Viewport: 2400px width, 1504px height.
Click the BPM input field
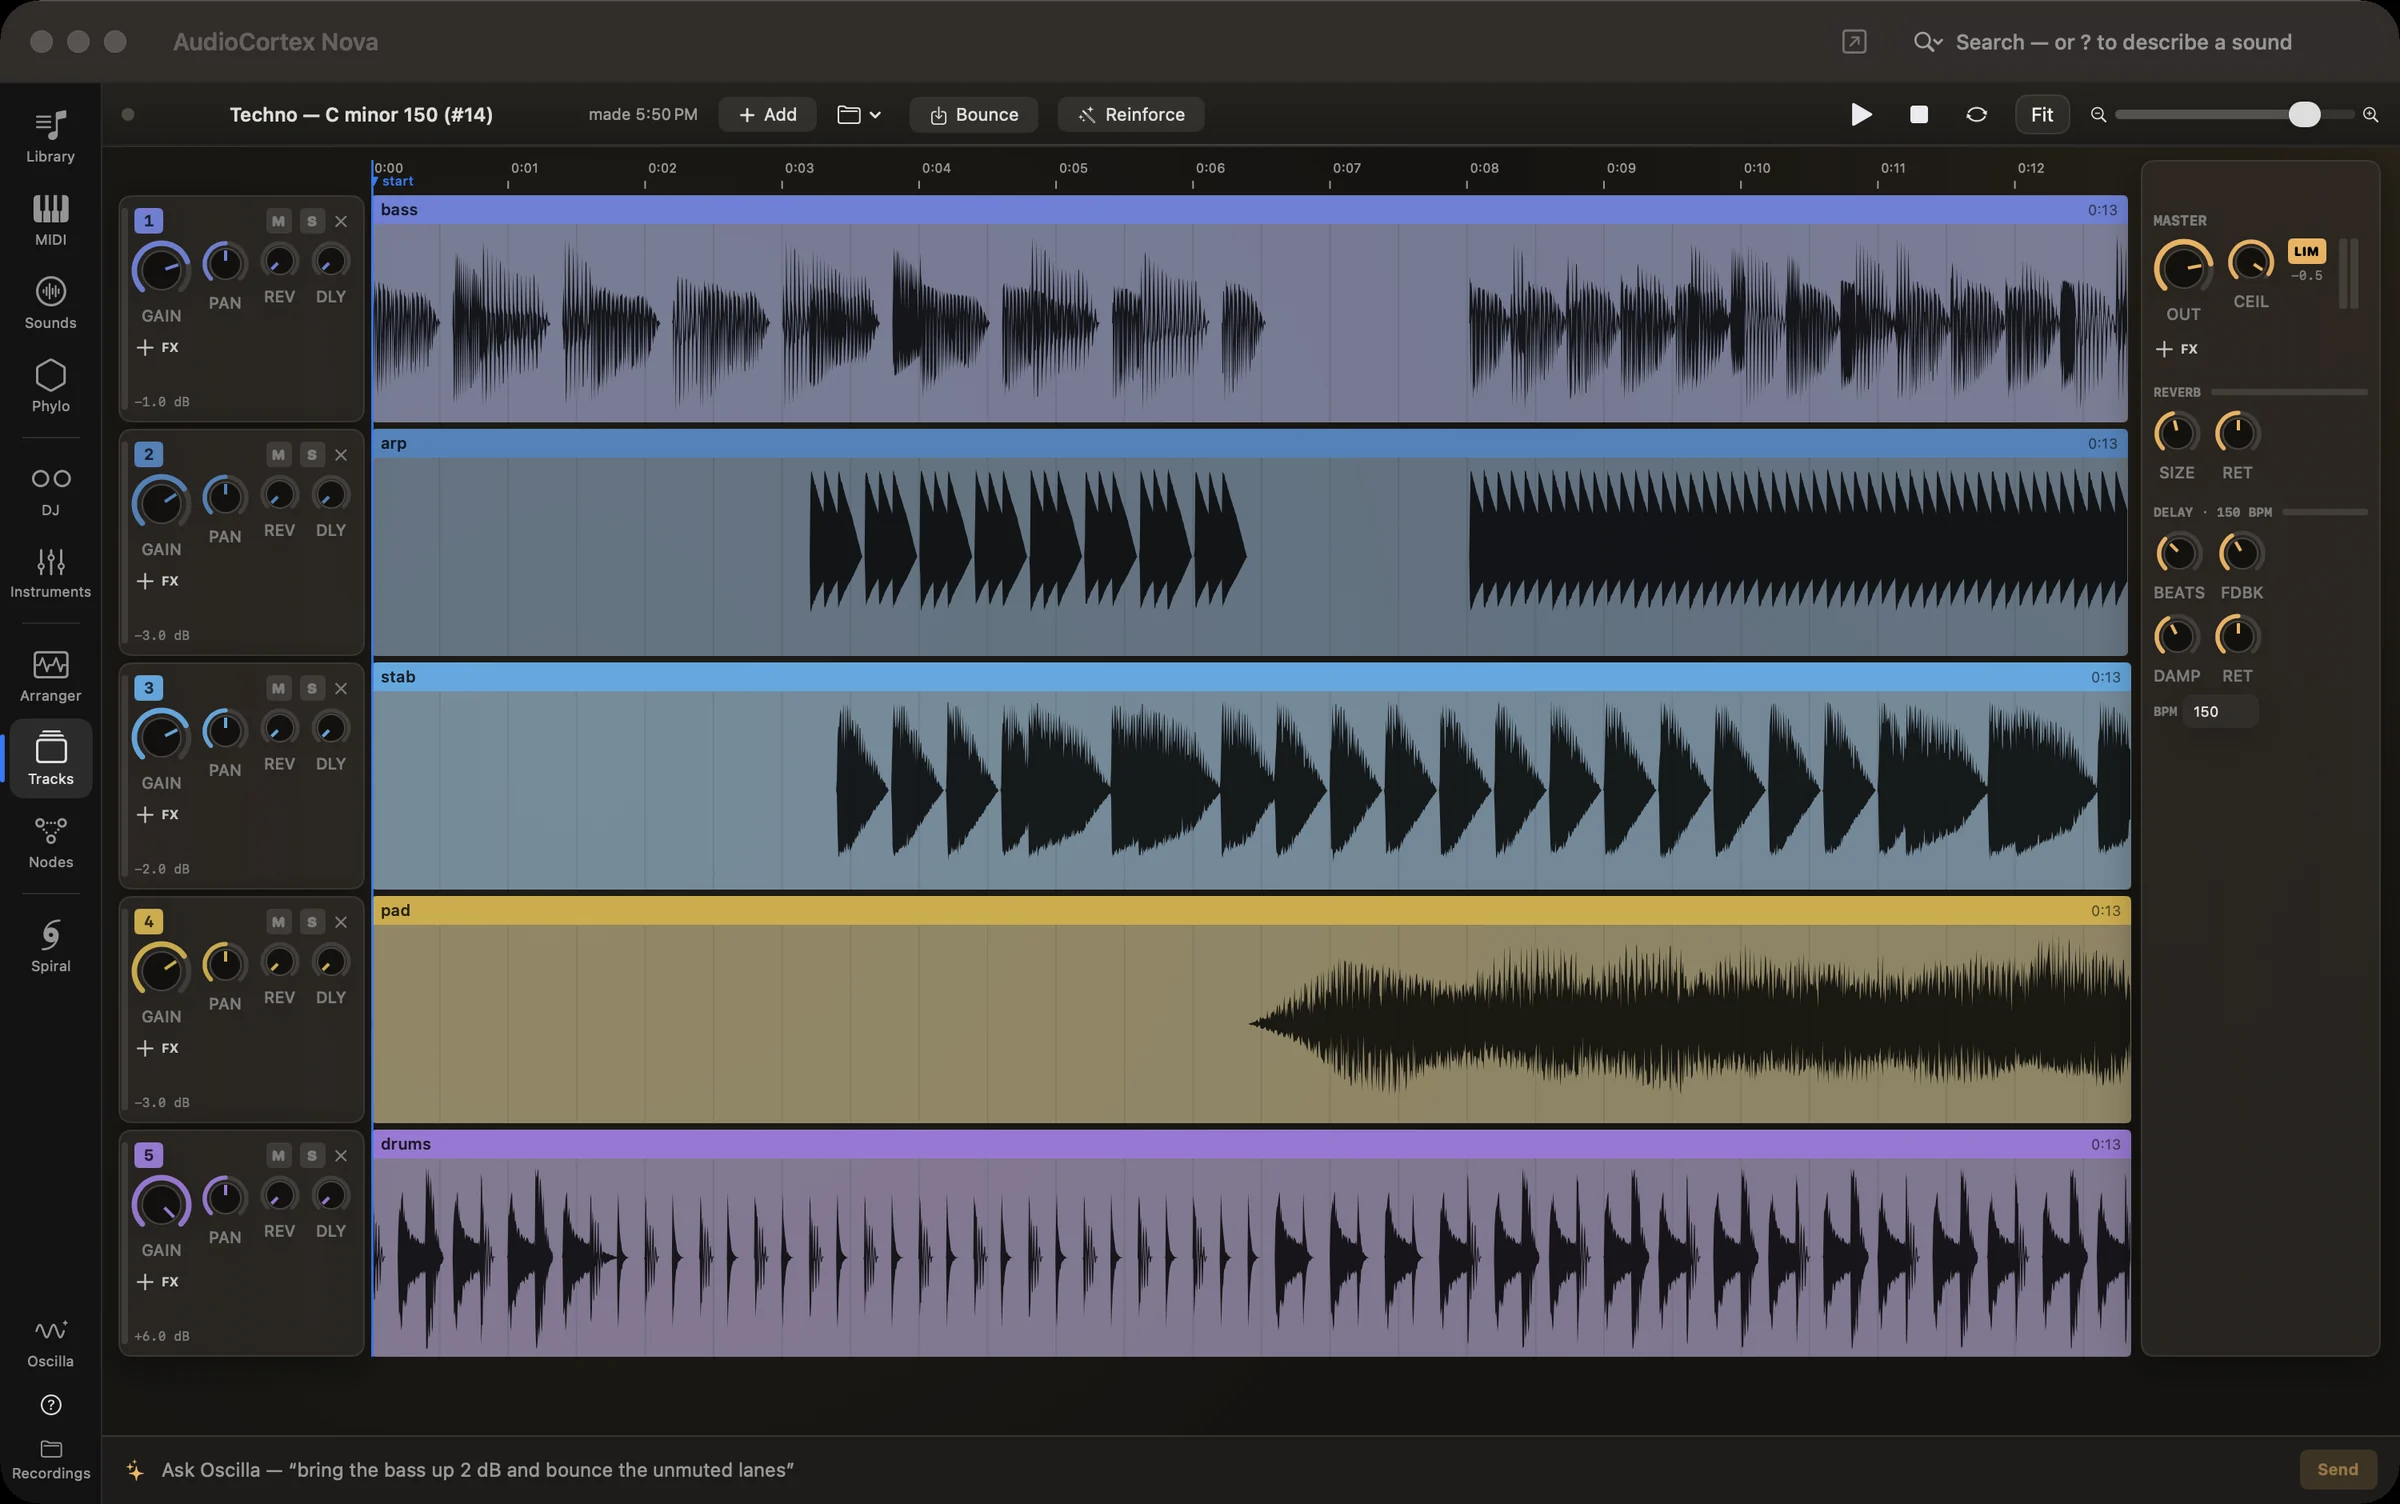coord(2221,712)
